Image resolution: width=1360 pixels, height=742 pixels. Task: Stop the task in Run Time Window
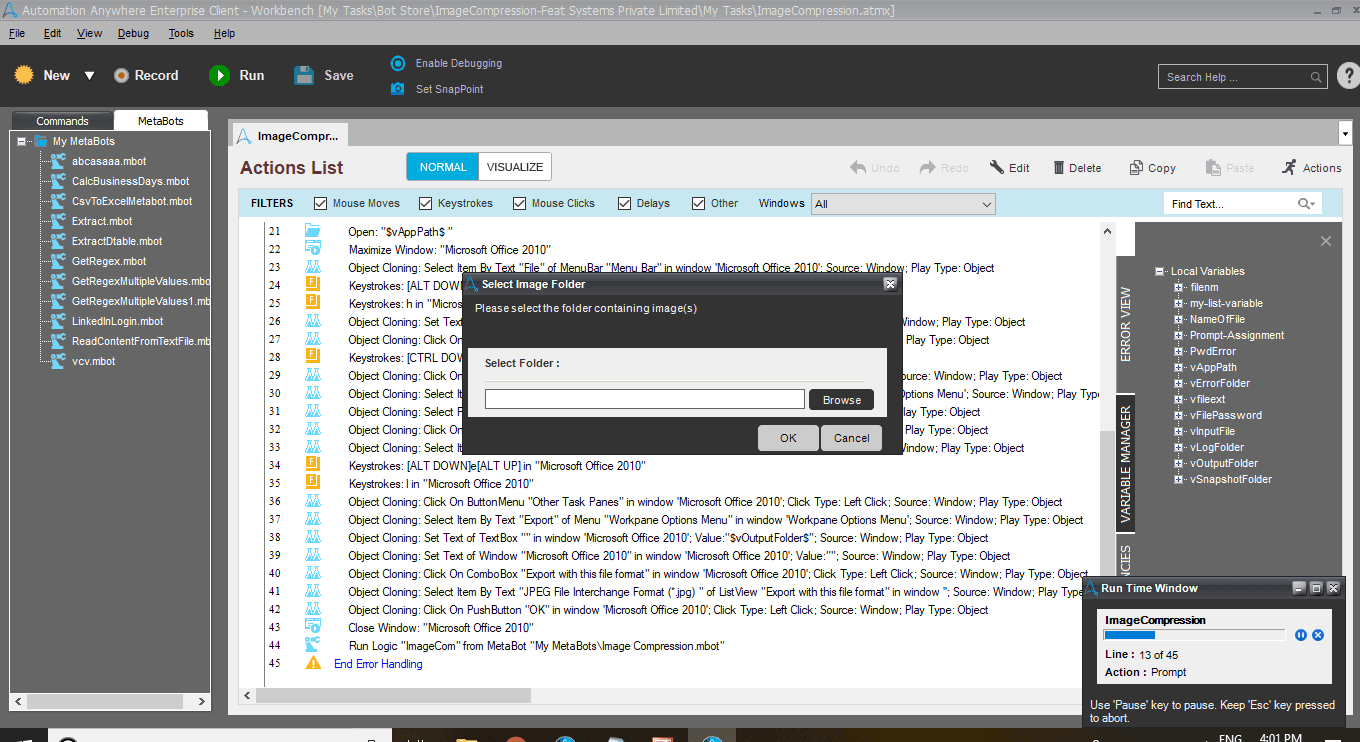pyautogui.click(x=1318, y=635)
